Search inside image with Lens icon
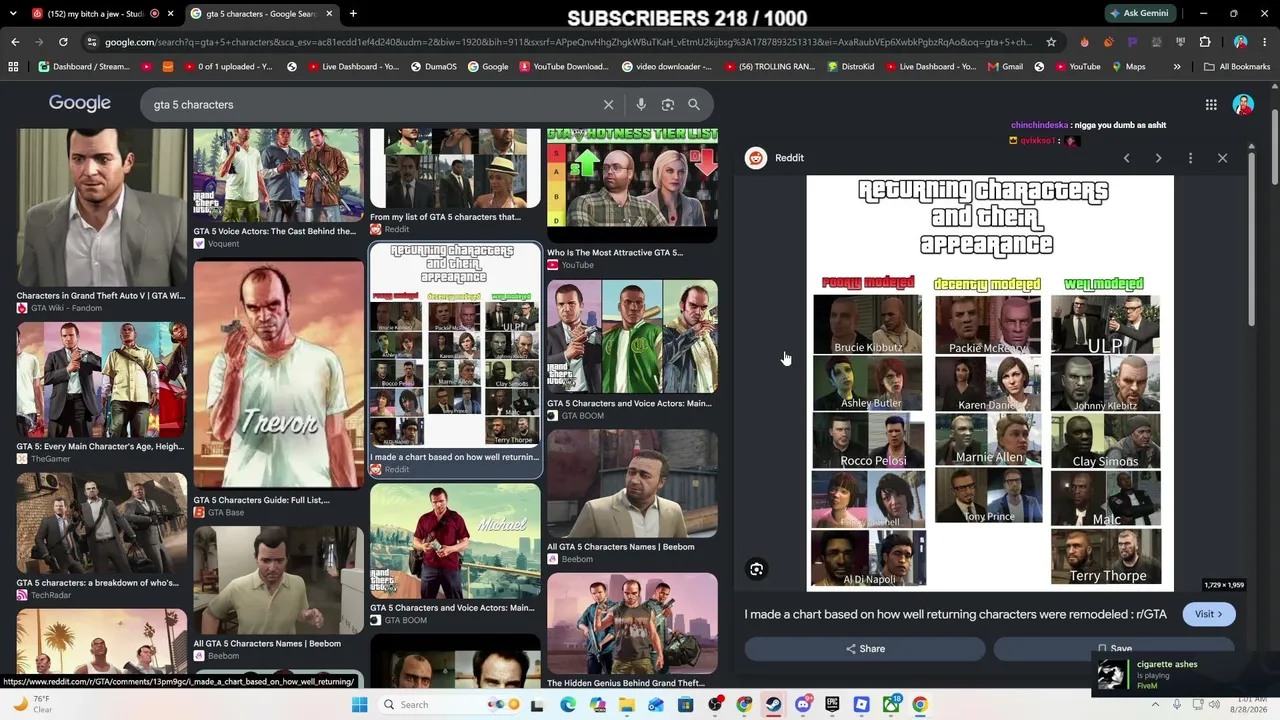This screenshot has width=1280, height=720. tap(757, 569)
